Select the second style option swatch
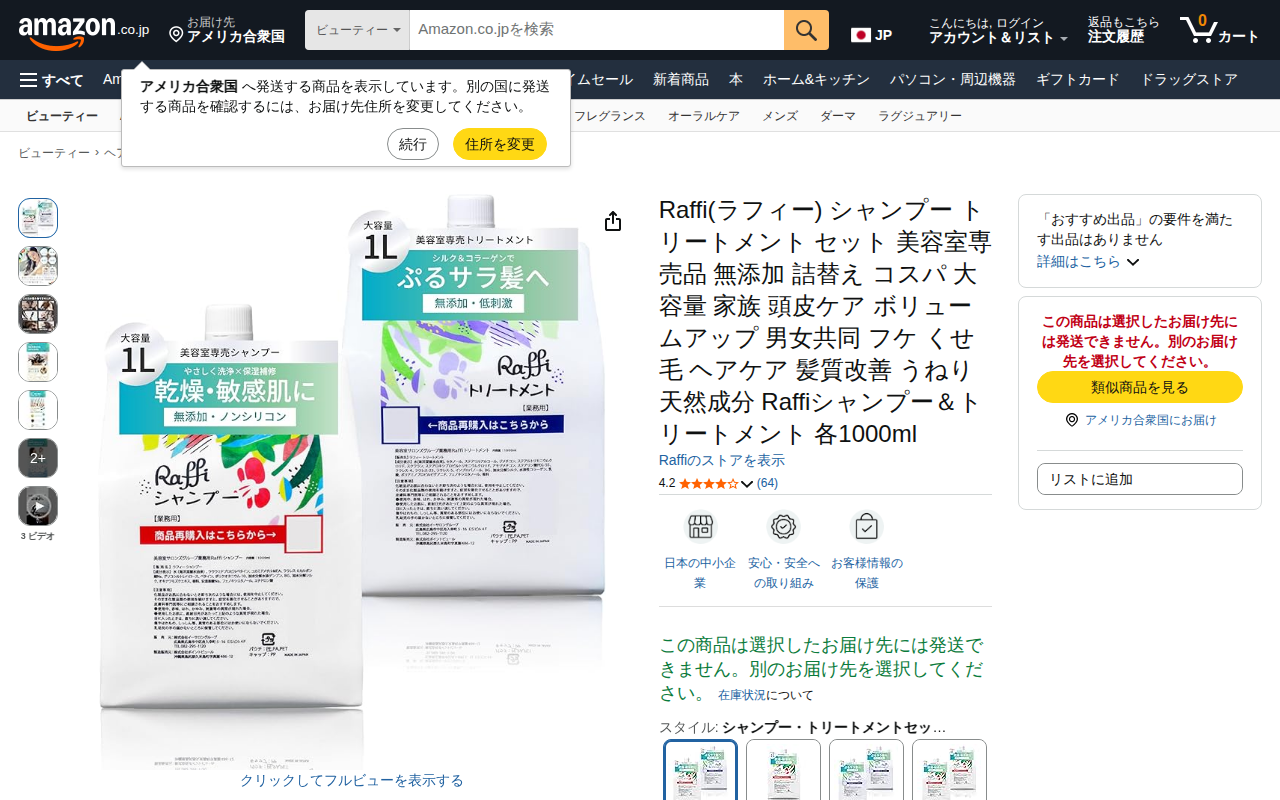 (783, 771)
